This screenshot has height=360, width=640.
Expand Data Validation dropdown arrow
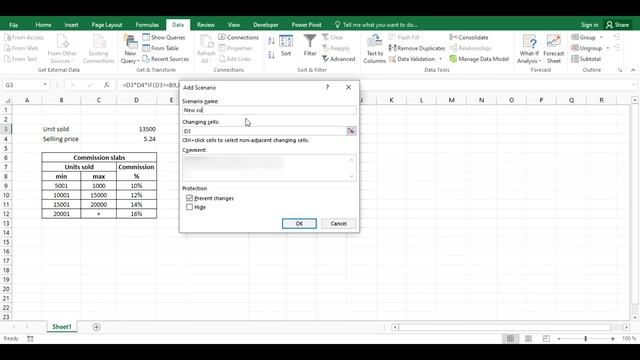(x=440, y=59)
